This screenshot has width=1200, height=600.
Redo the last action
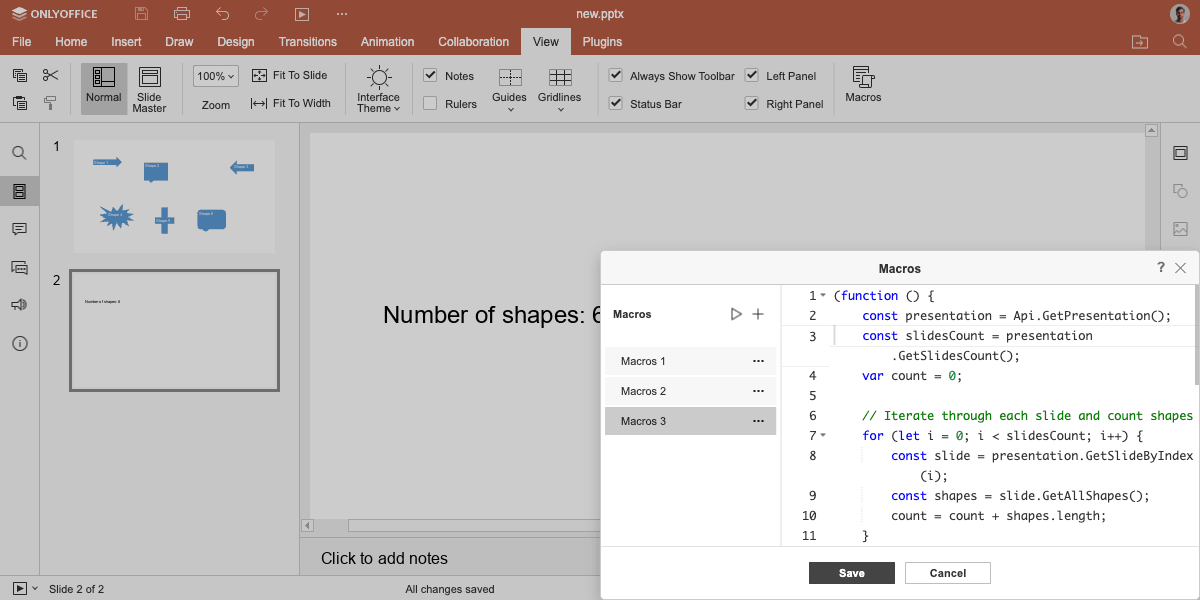coord(262,14)
